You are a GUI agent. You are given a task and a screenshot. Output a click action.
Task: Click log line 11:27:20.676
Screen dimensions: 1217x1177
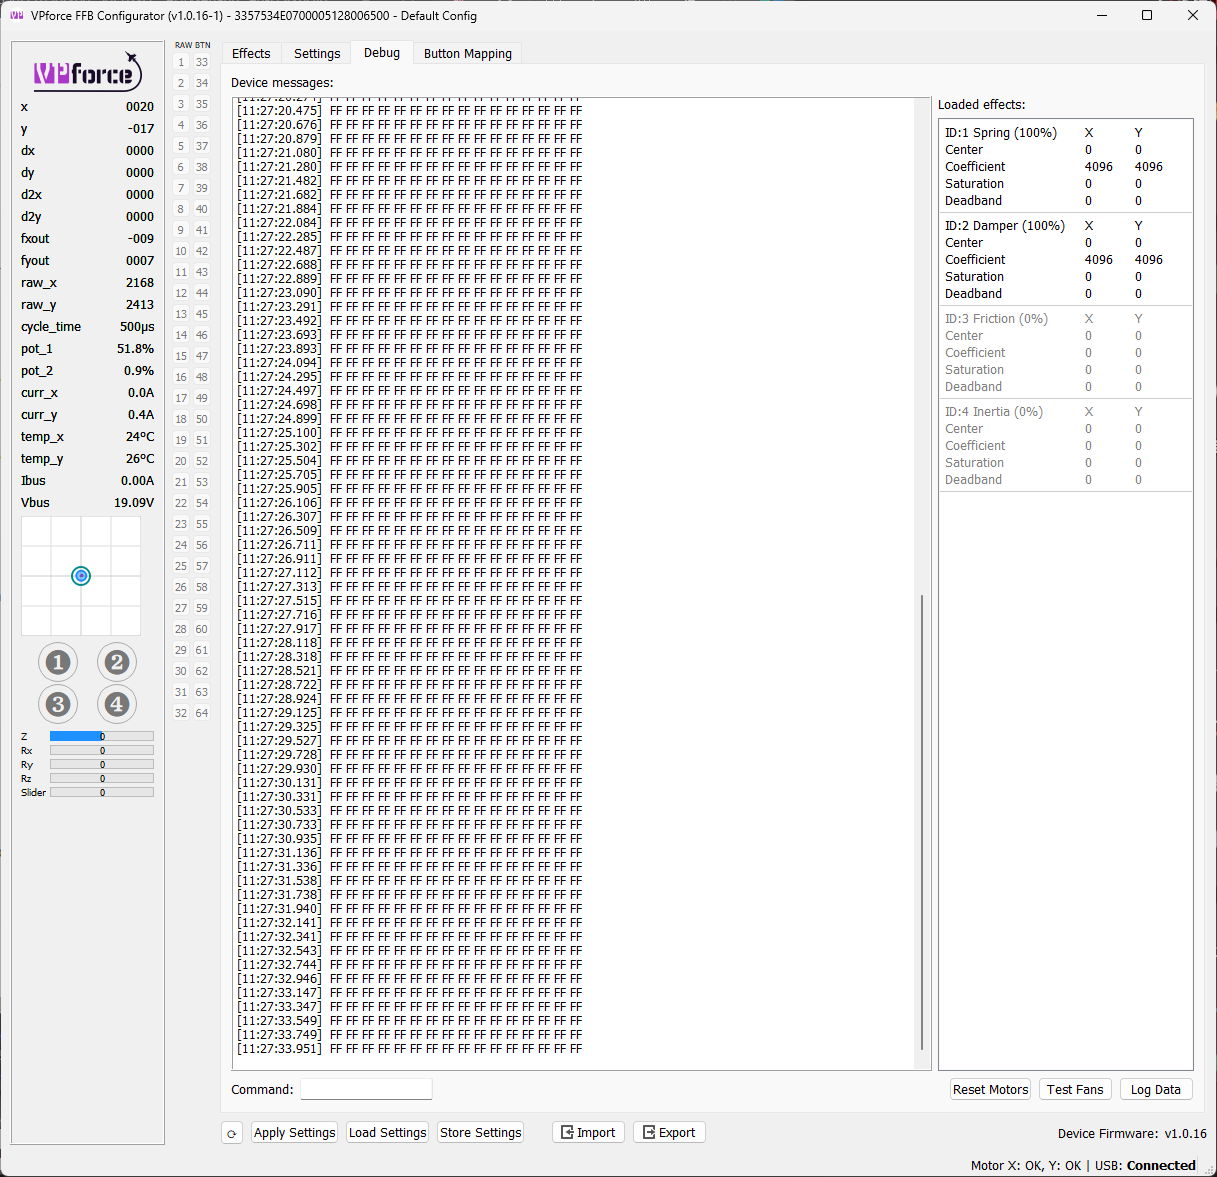409,125
